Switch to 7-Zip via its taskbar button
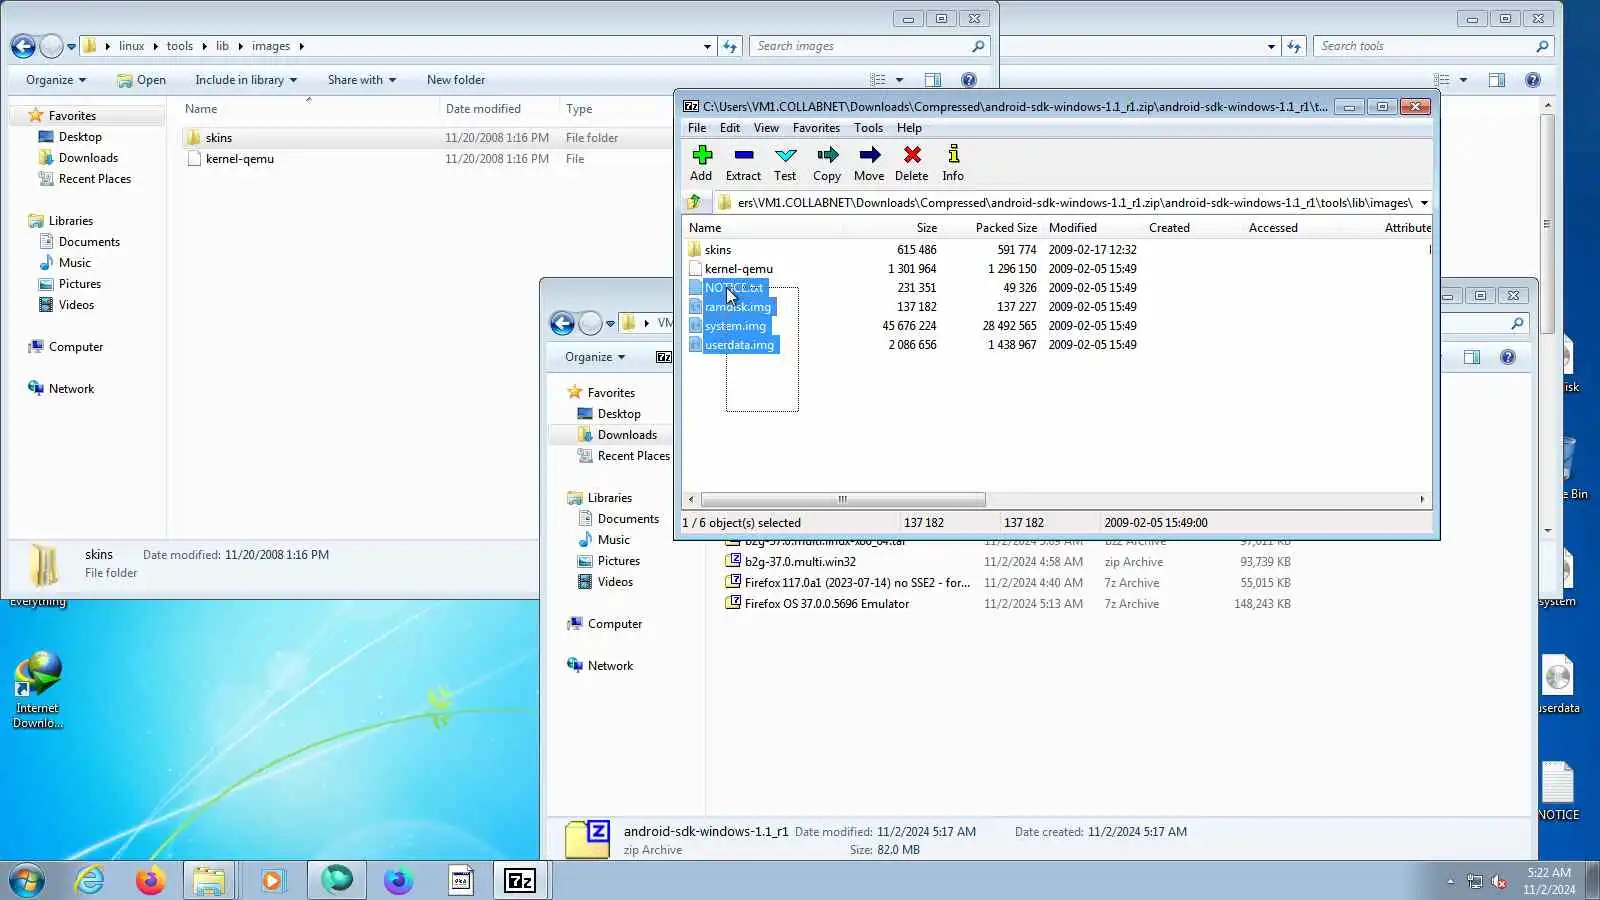The height and width of the screenshot is (900, 1600). 520,880
